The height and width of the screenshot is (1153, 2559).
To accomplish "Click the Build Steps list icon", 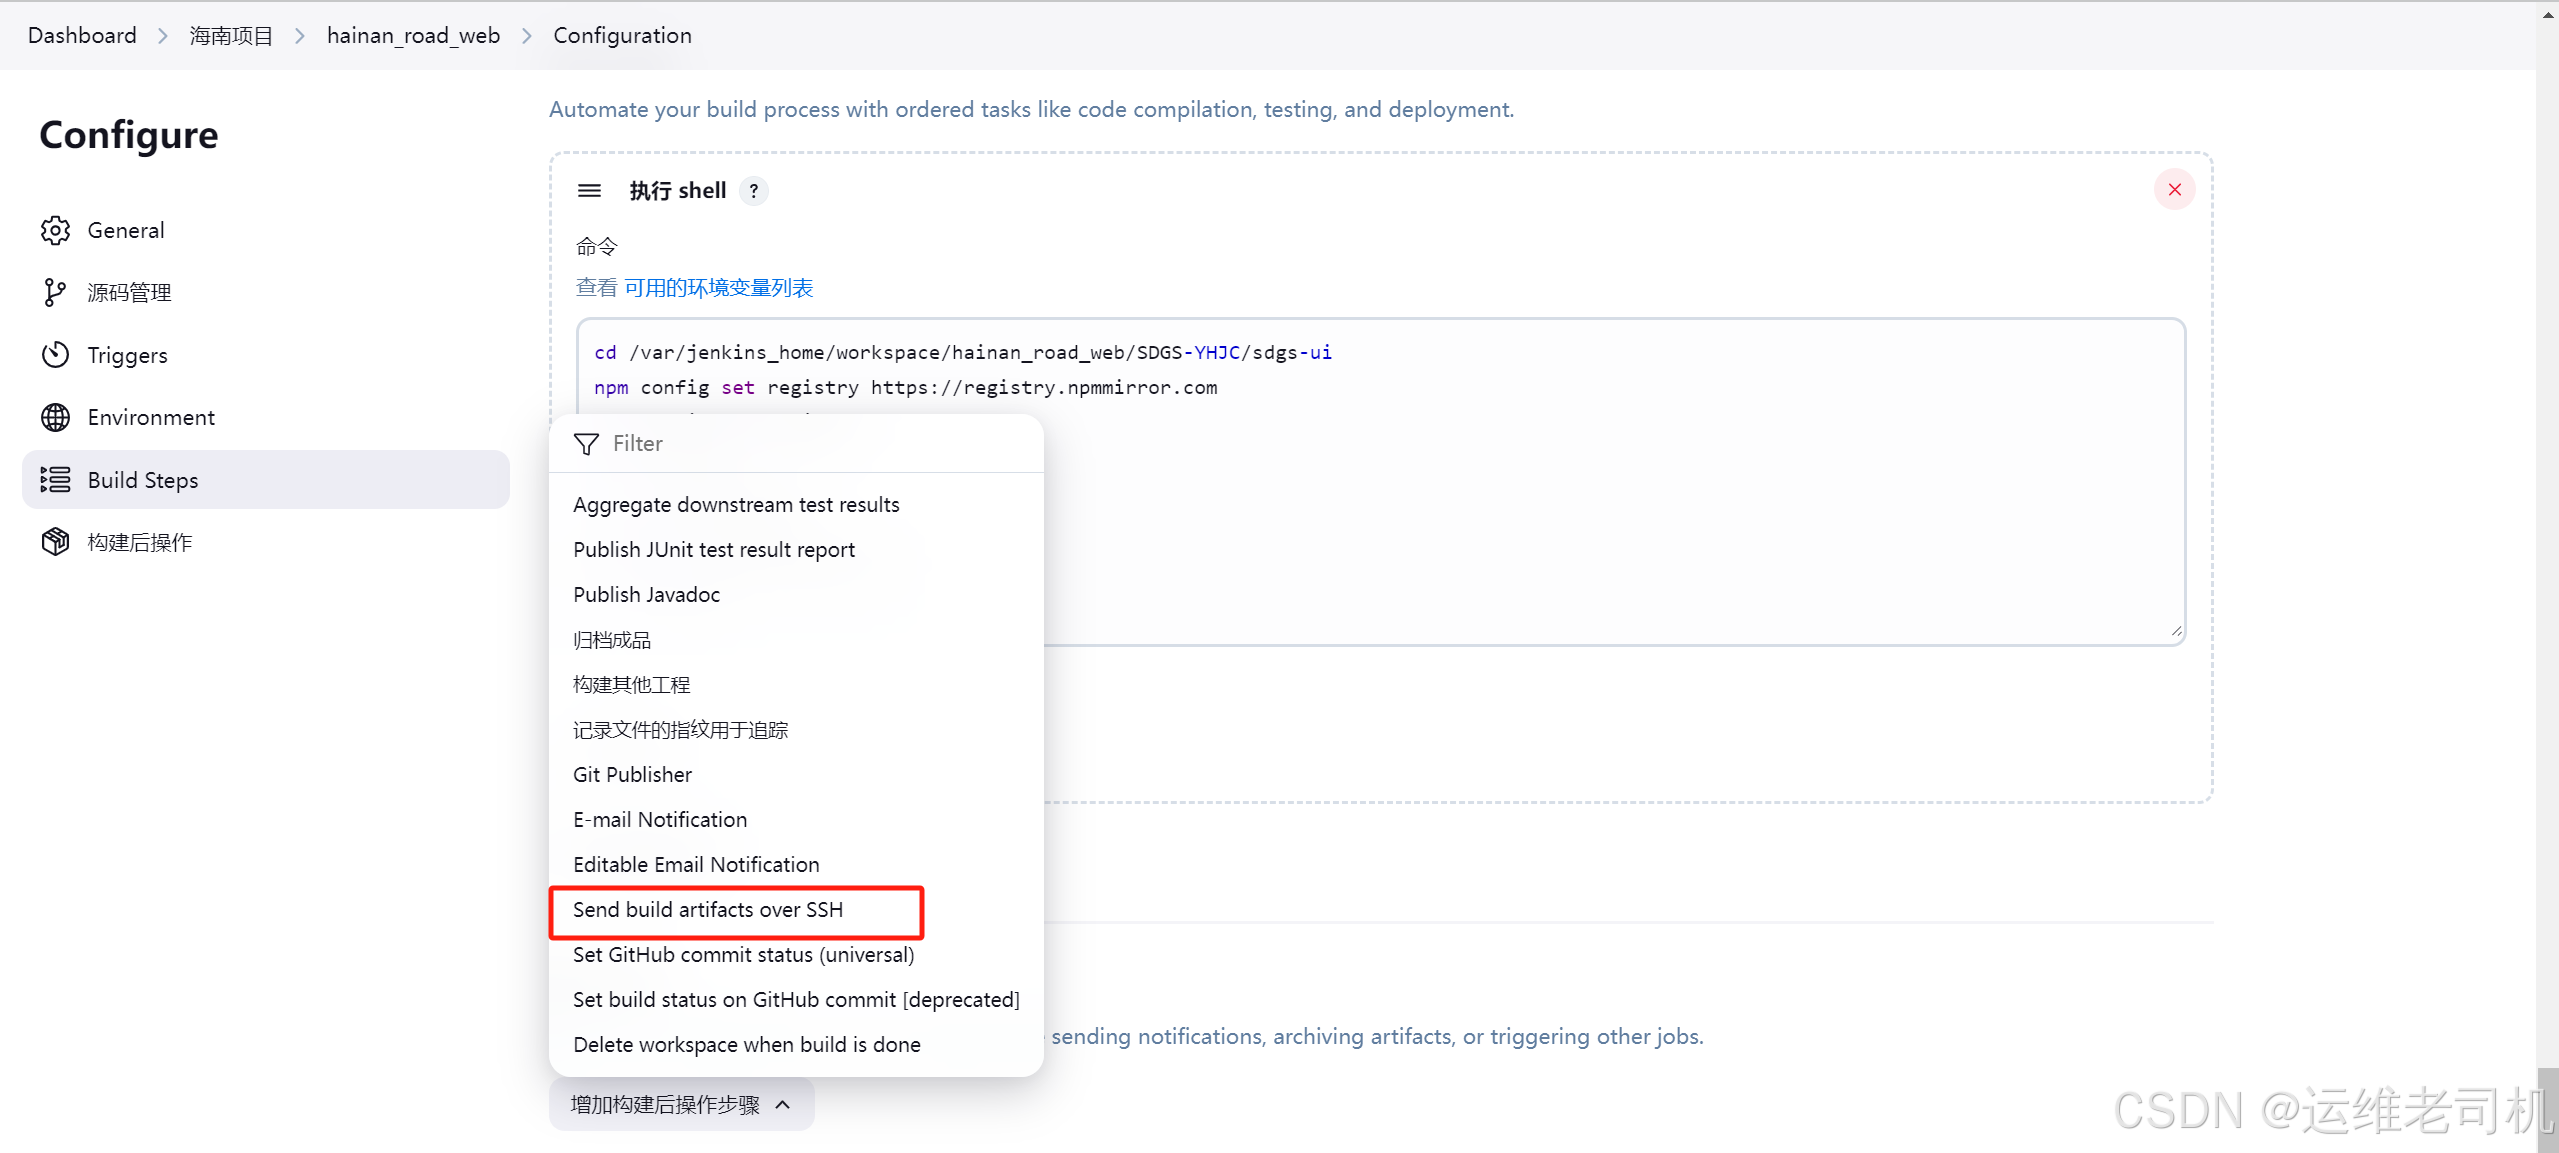I will pyautogui.click(x=55, y=480).
